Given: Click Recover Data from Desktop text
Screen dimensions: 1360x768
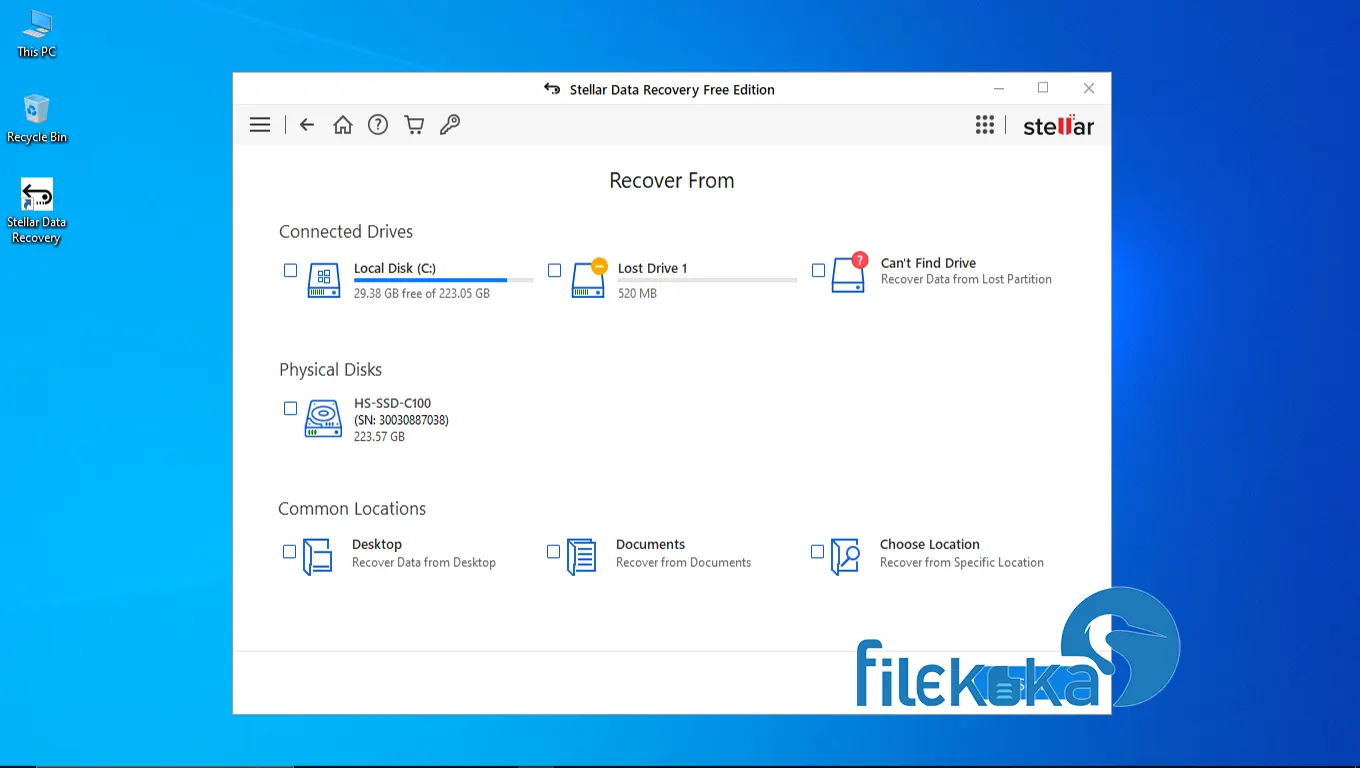Looking at the screenshot, I should [424, 562].
